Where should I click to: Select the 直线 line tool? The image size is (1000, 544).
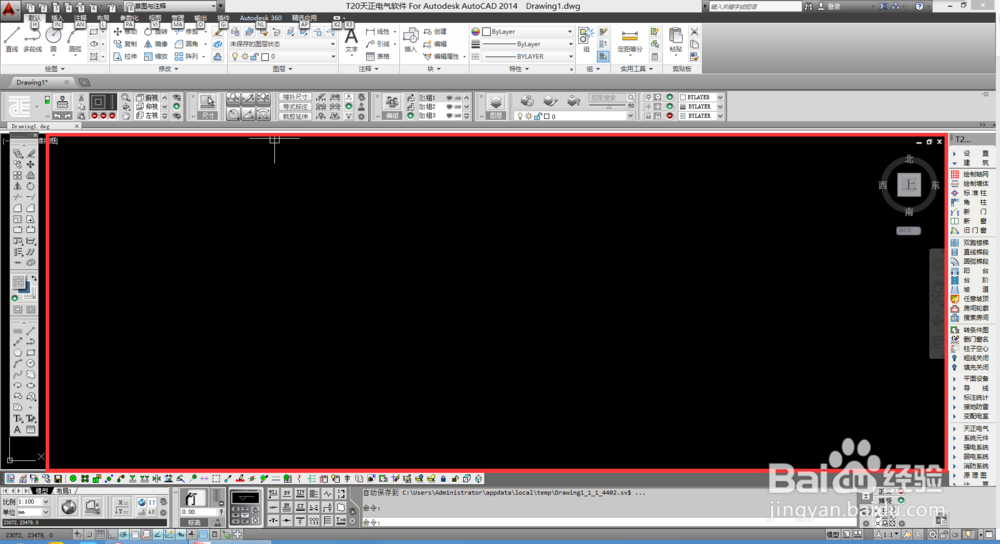[x=11, y=39]
